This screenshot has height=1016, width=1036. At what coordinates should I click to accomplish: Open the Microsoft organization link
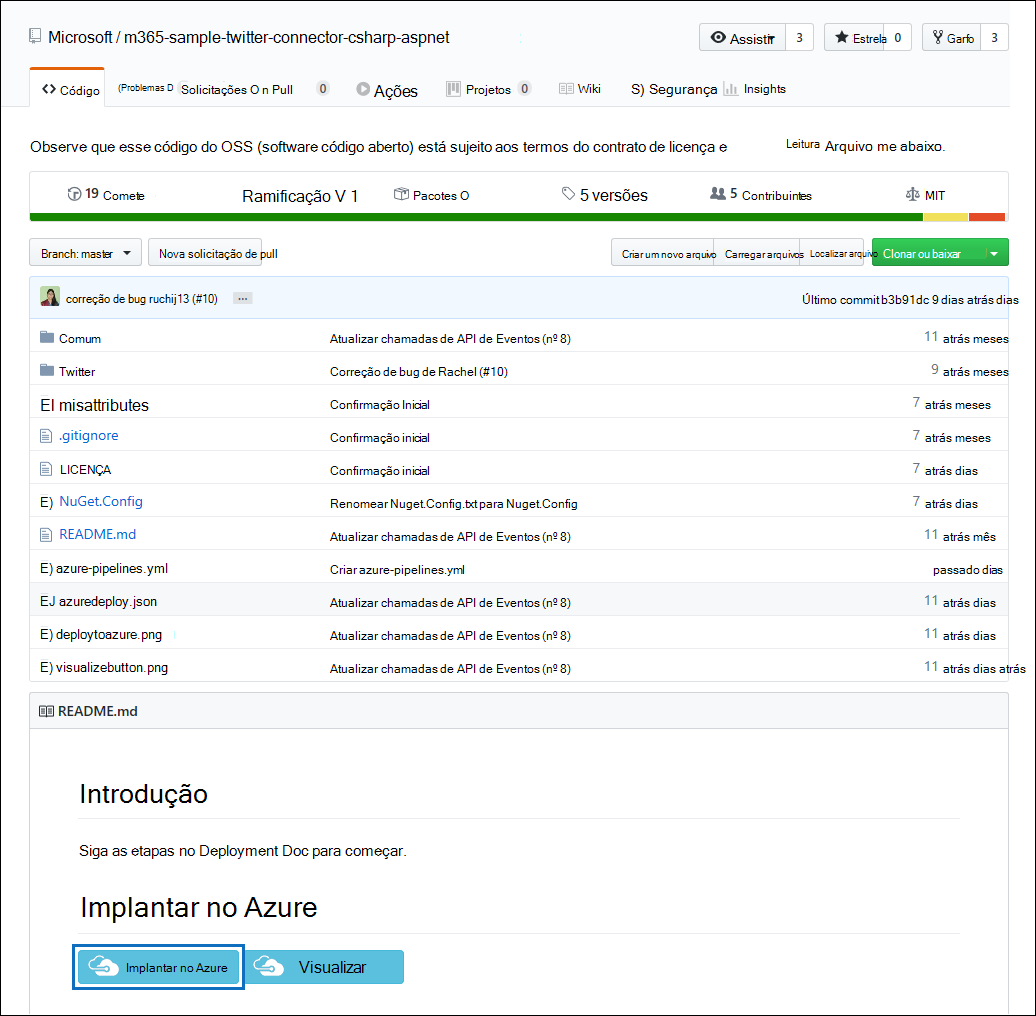coord(80,37)
